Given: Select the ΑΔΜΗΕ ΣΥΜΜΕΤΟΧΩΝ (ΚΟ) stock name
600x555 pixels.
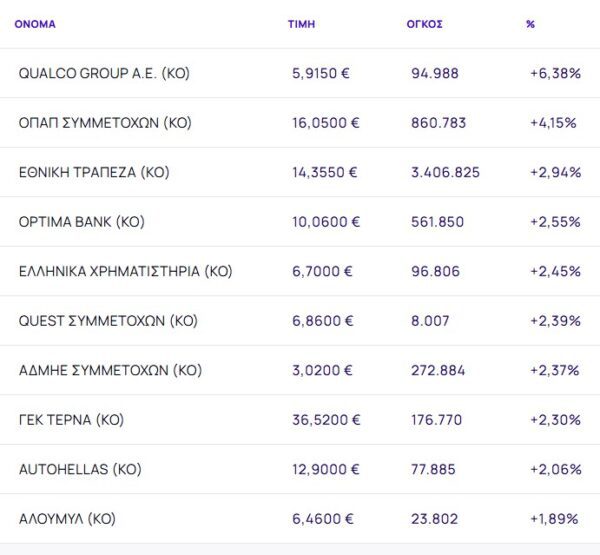Looking at the screenshot, I should click(x=110, y=370).
